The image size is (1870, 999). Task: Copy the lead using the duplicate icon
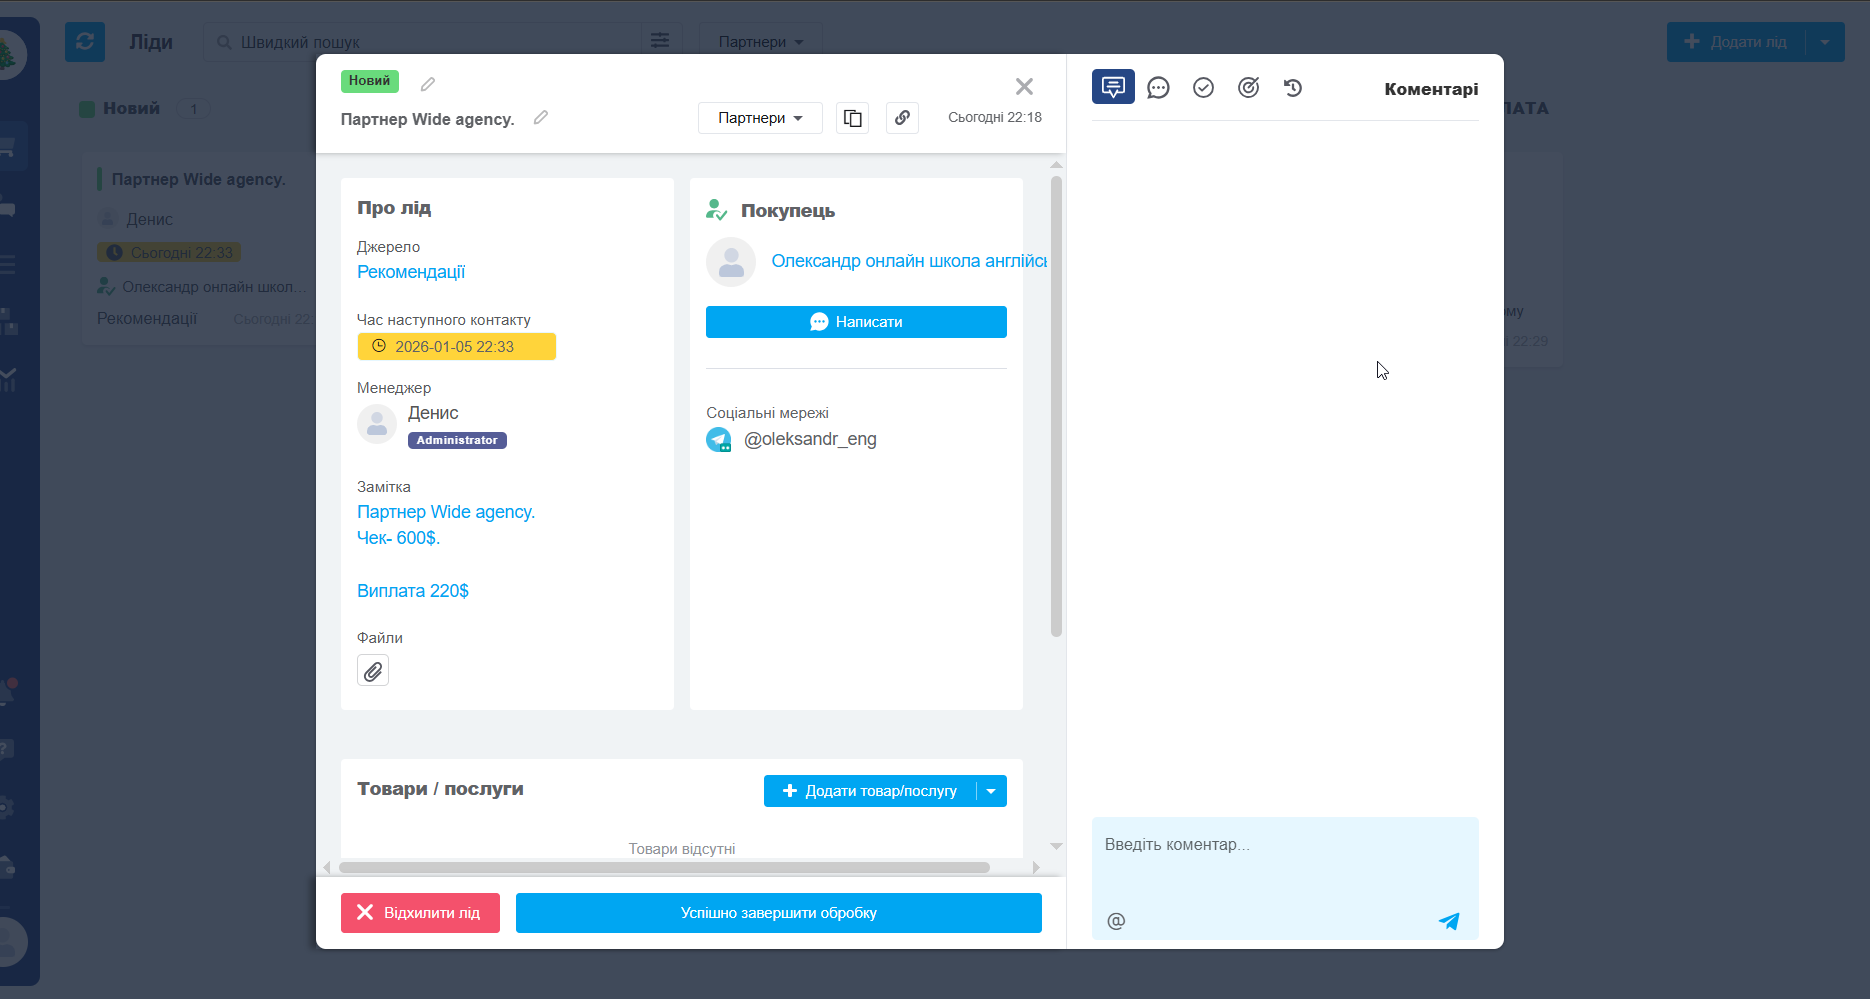tap(852, 117)
